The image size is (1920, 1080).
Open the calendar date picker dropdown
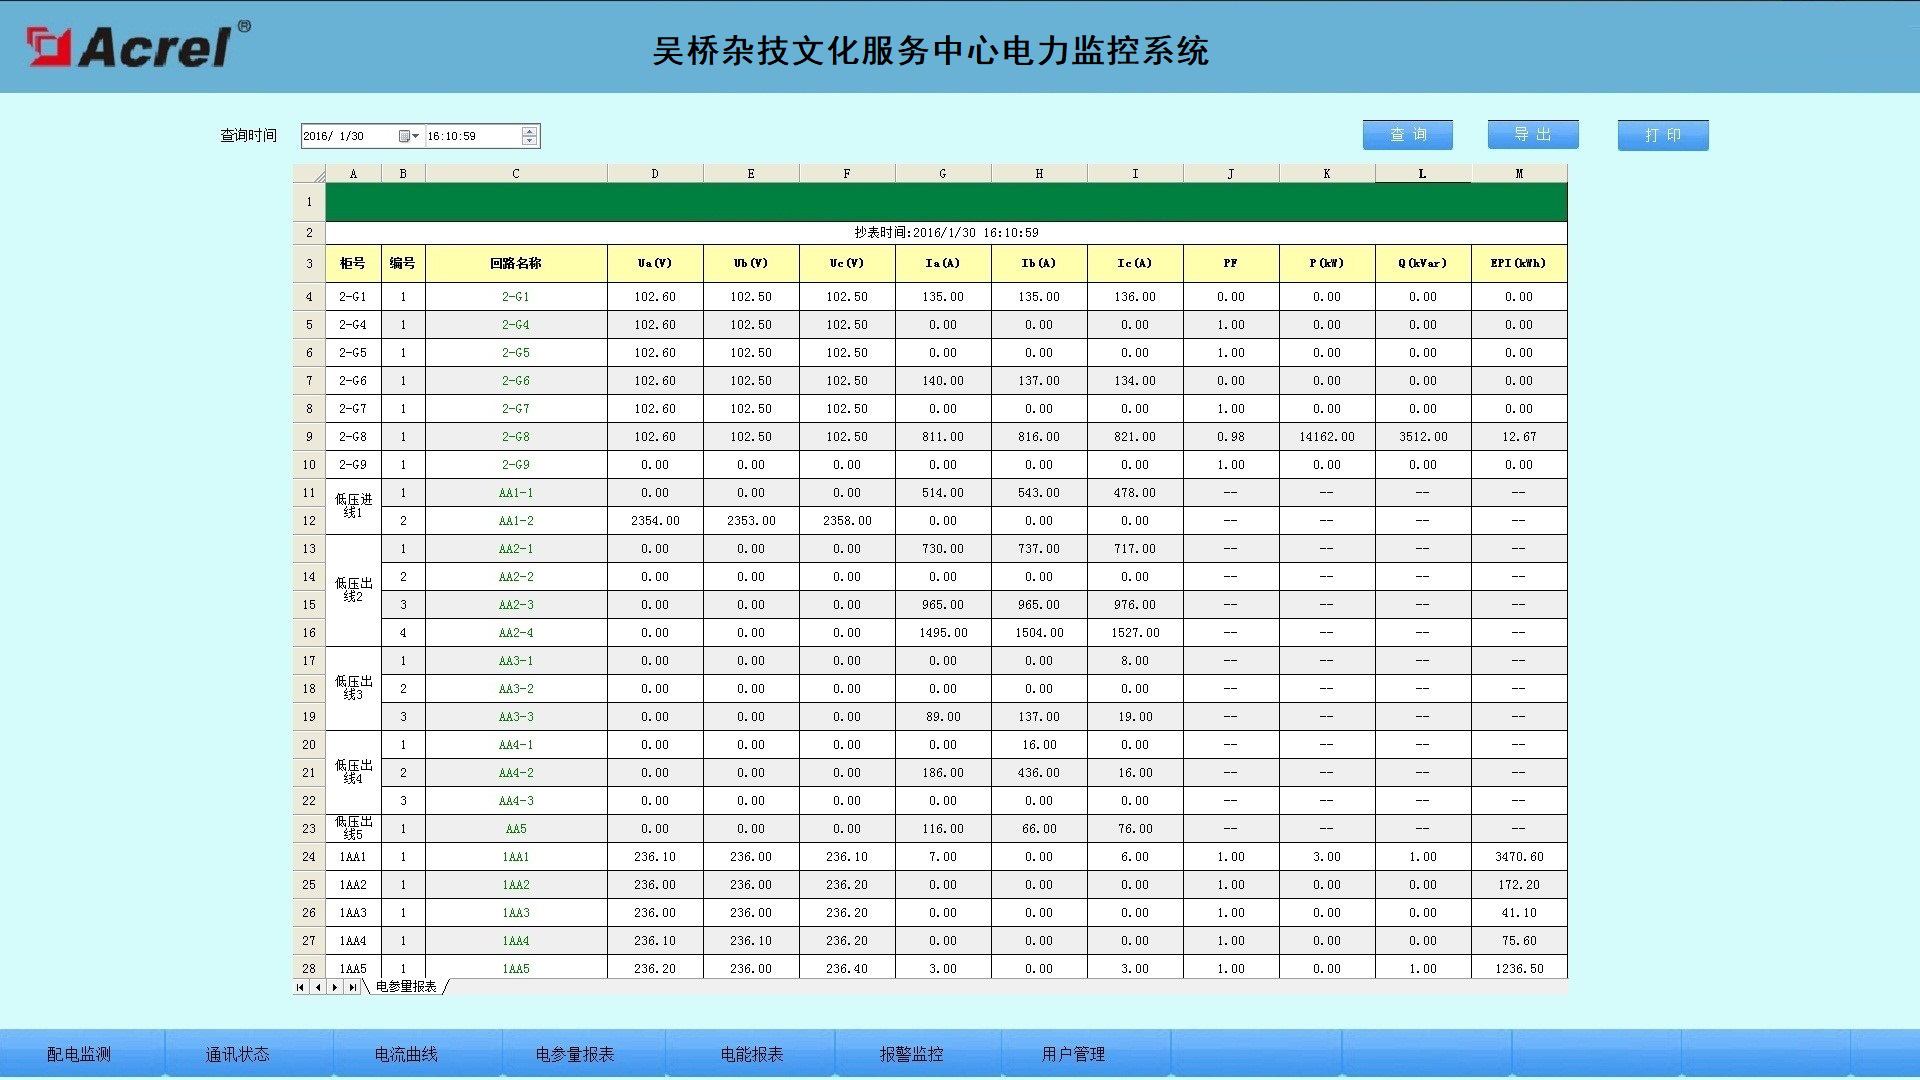(x=409, y=136)
